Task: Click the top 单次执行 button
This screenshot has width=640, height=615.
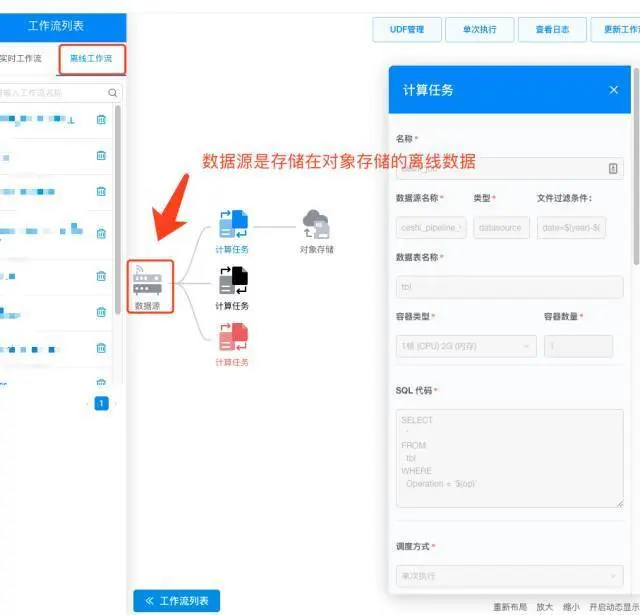Action: (480, 30)
